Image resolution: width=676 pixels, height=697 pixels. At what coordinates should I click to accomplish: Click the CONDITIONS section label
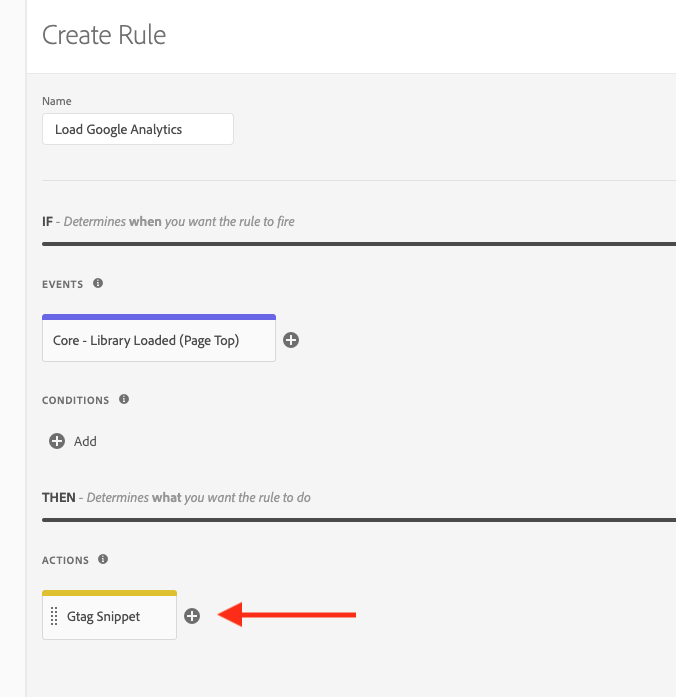coord(76,400)
